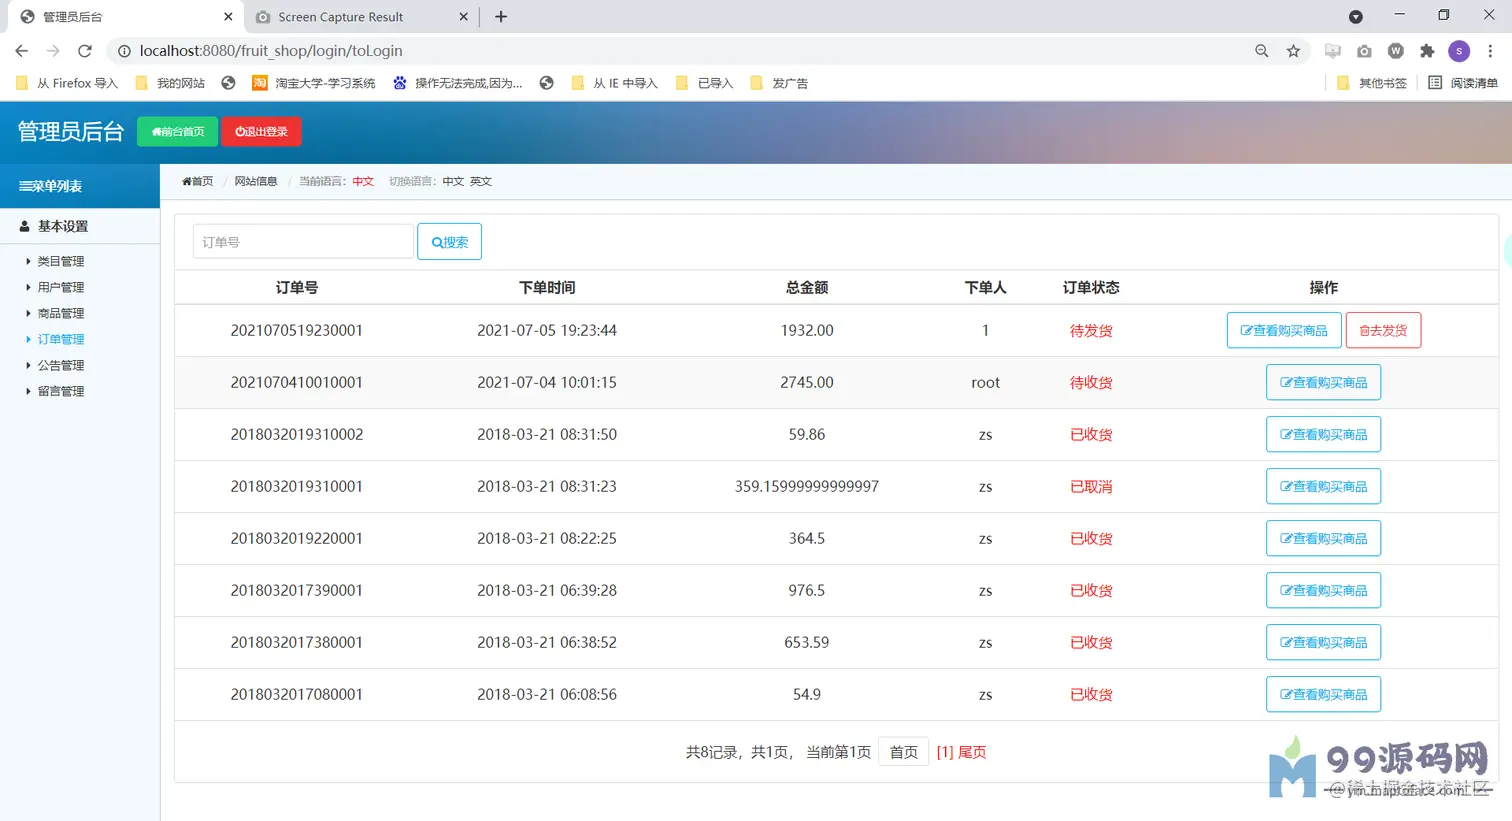This screenshot has height=821, width=1512.
Task: Click the red 退出登录 button
Action: pyautogui.click(x=261, y=131)
